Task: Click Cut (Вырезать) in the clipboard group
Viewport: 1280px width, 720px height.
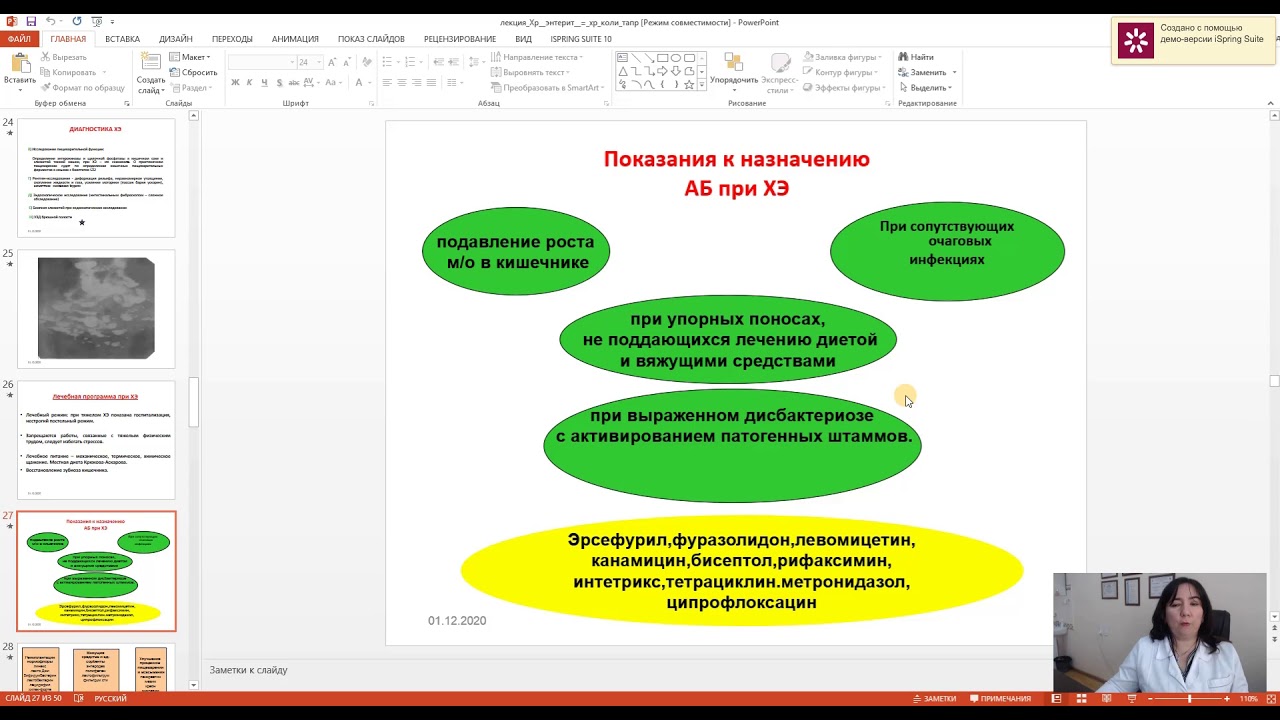Action: click(64, 57)
